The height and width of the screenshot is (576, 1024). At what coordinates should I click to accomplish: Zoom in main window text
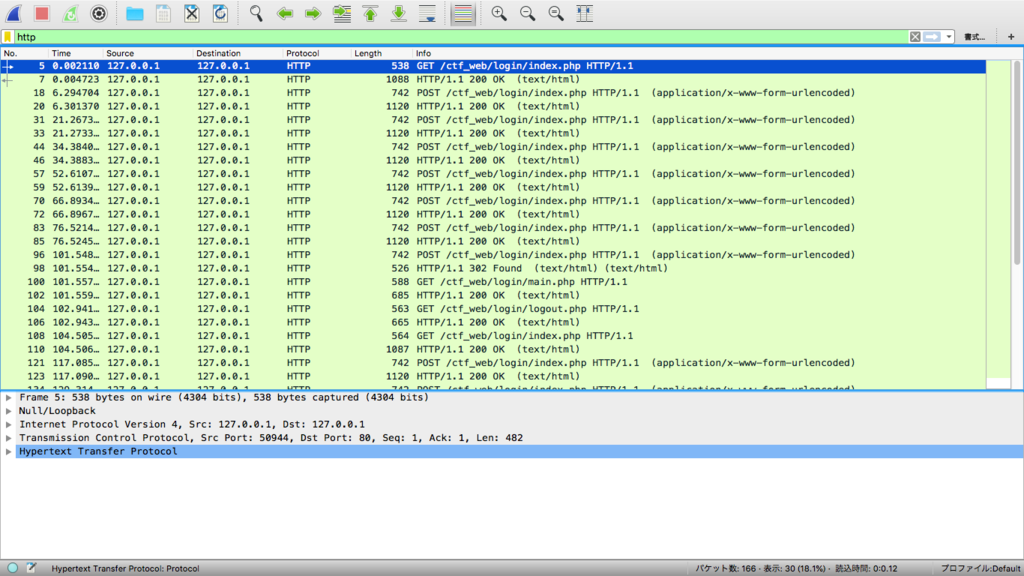[x=499, y=13]
